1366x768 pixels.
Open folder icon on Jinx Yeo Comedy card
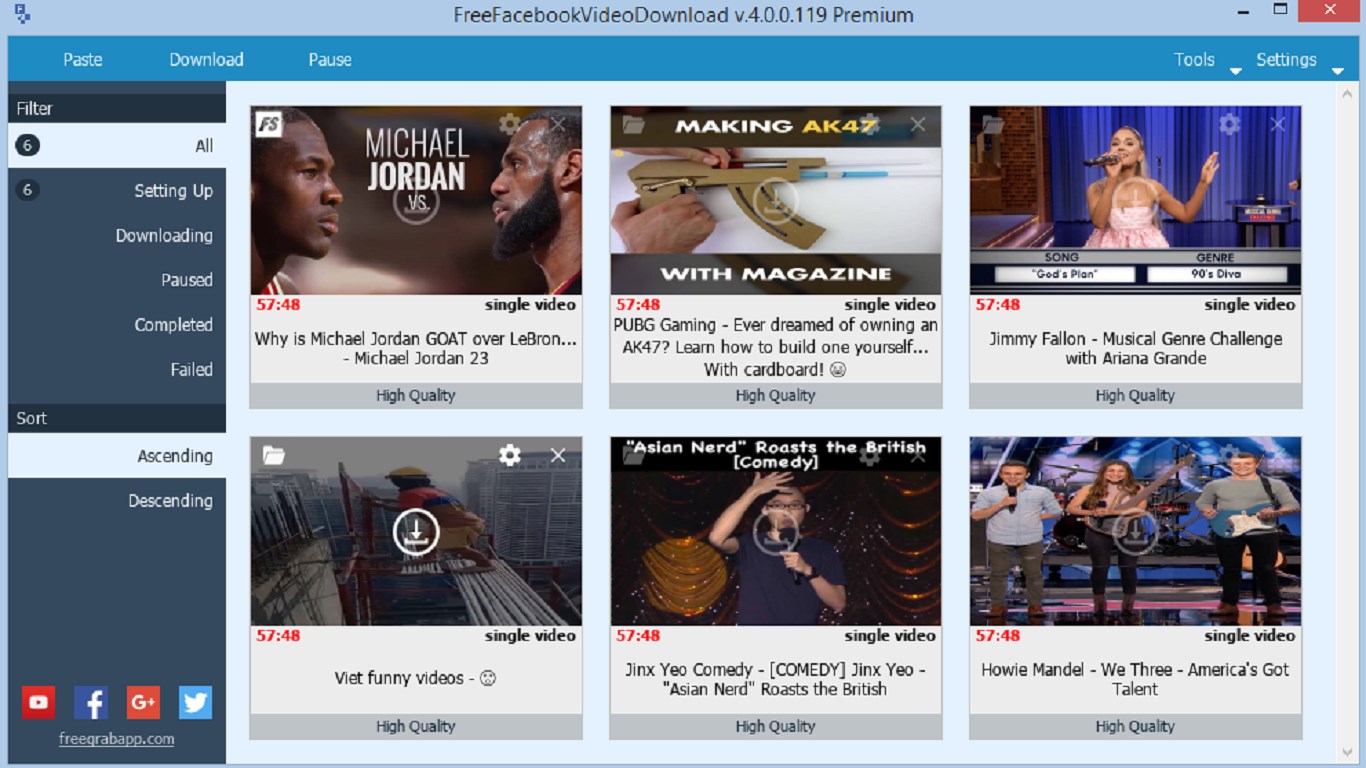pos(633,455)
